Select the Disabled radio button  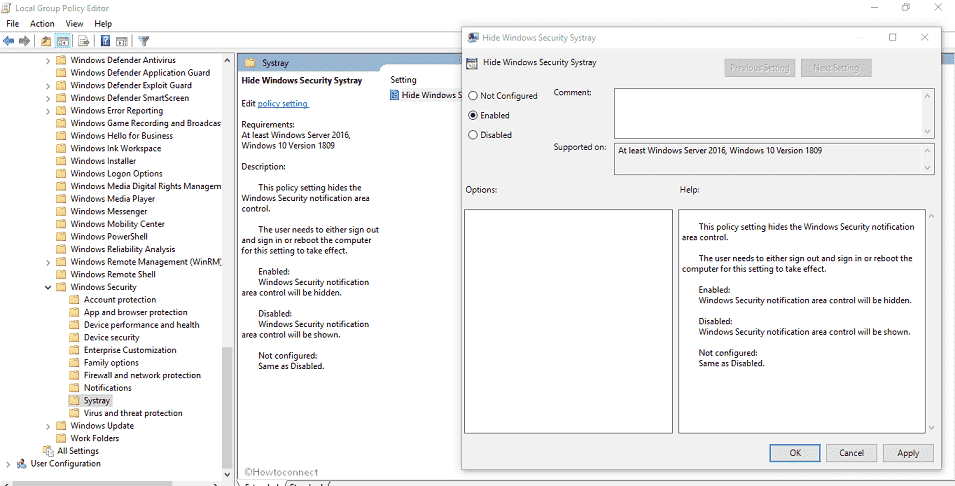(473, 135)
